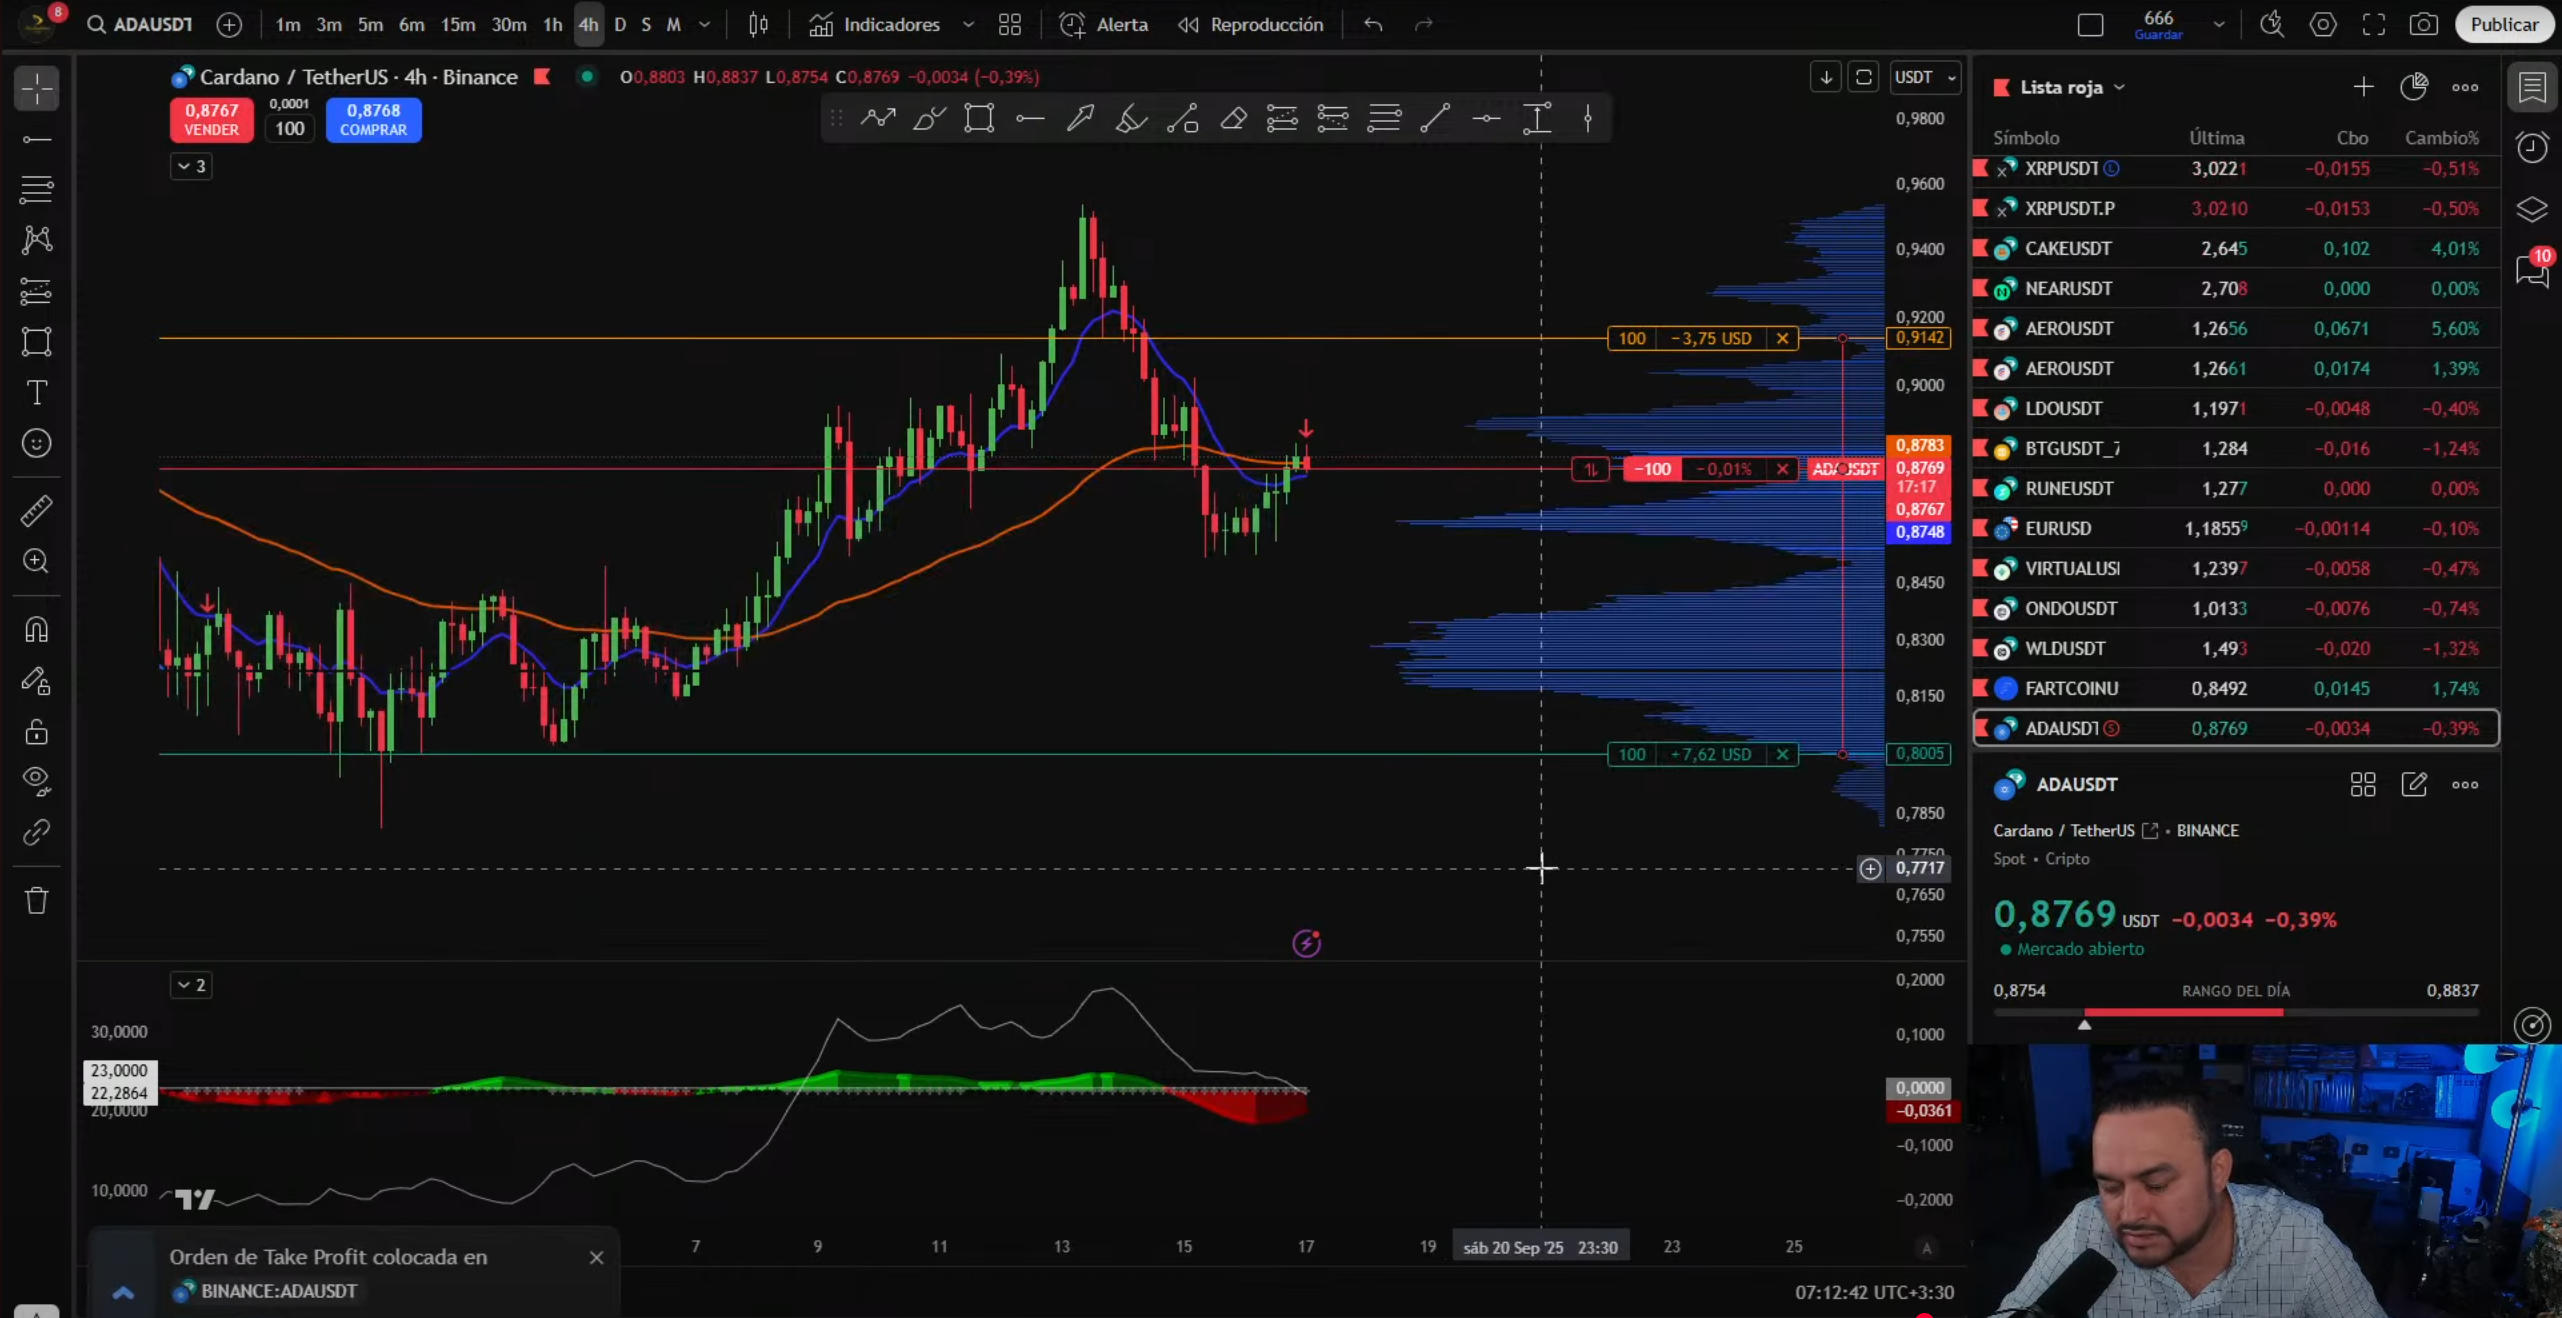Viewport: 2562px width, 1318px height.
Task: Click the eraser icon in drawing toolbar
Action: (x=1233, y=119)
